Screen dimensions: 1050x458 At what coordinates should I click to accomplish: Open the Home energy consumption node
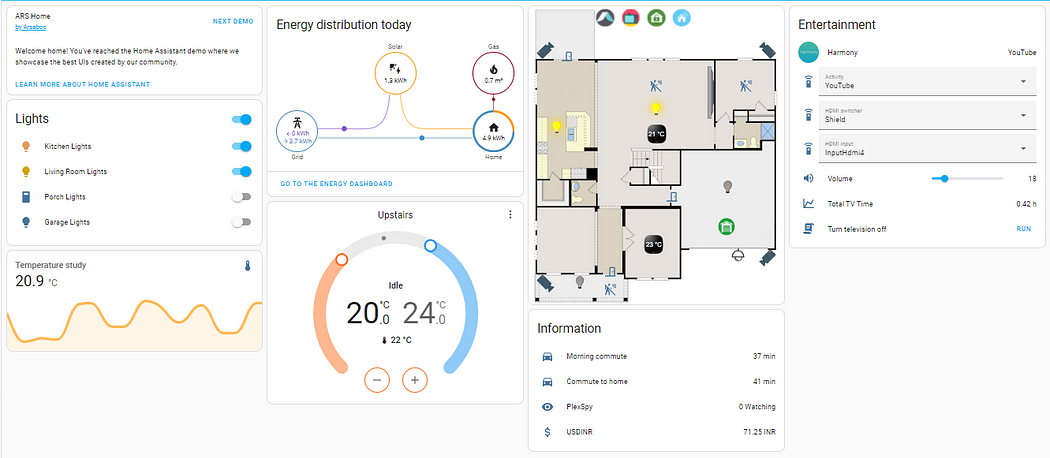coord(493,131)
